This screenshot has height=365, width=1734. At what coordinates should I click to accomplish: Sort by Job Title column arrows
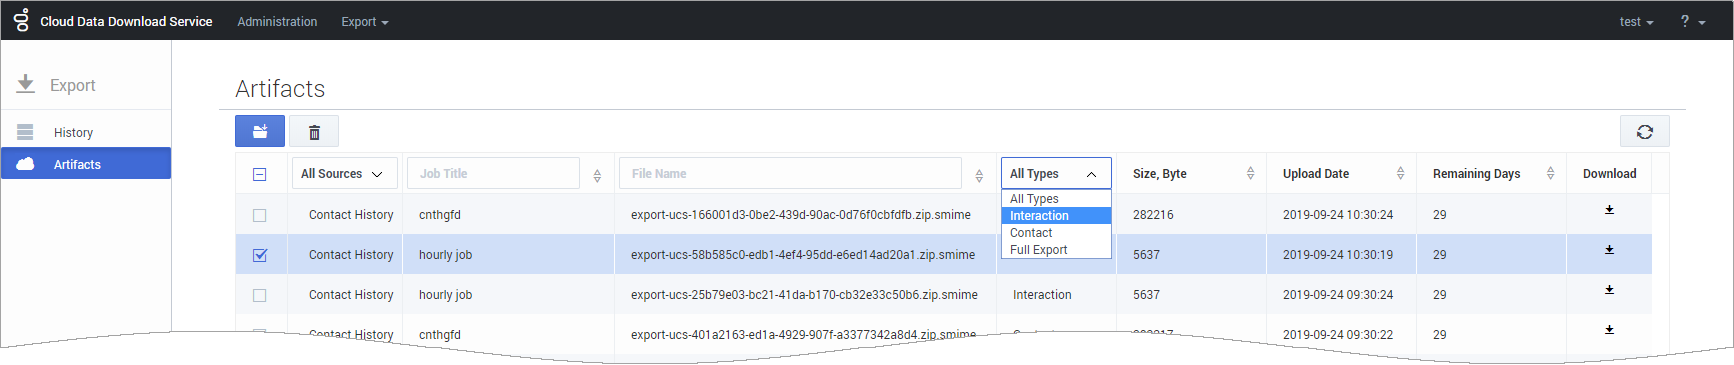[597, 175]
